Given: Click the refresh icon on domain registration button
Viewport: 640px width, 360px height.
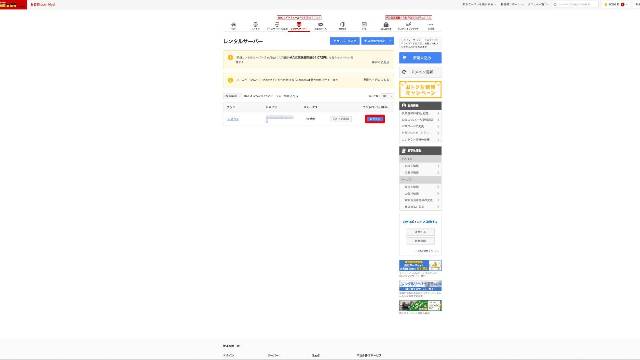Looking at the screenshot, I should click(x=404, y=72).
